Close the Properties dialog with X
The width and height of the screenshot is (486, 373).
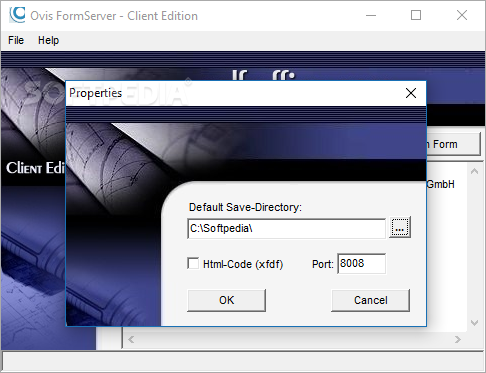[x=411, y=93]
